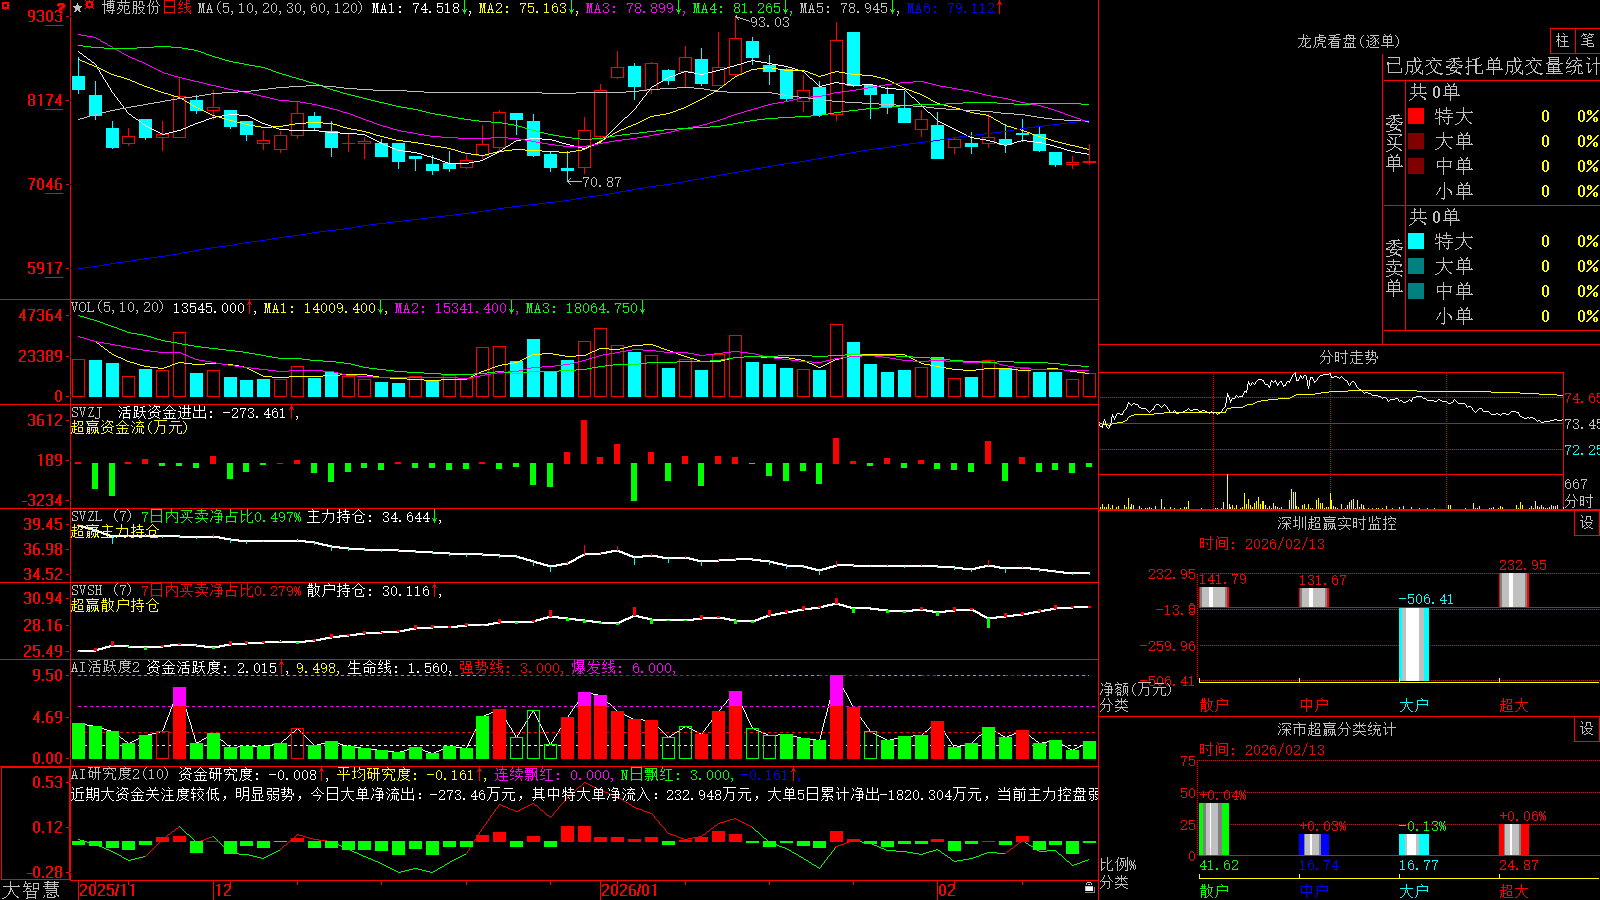Click the teal 大单 sell-order swatch

coord(1416,266)
